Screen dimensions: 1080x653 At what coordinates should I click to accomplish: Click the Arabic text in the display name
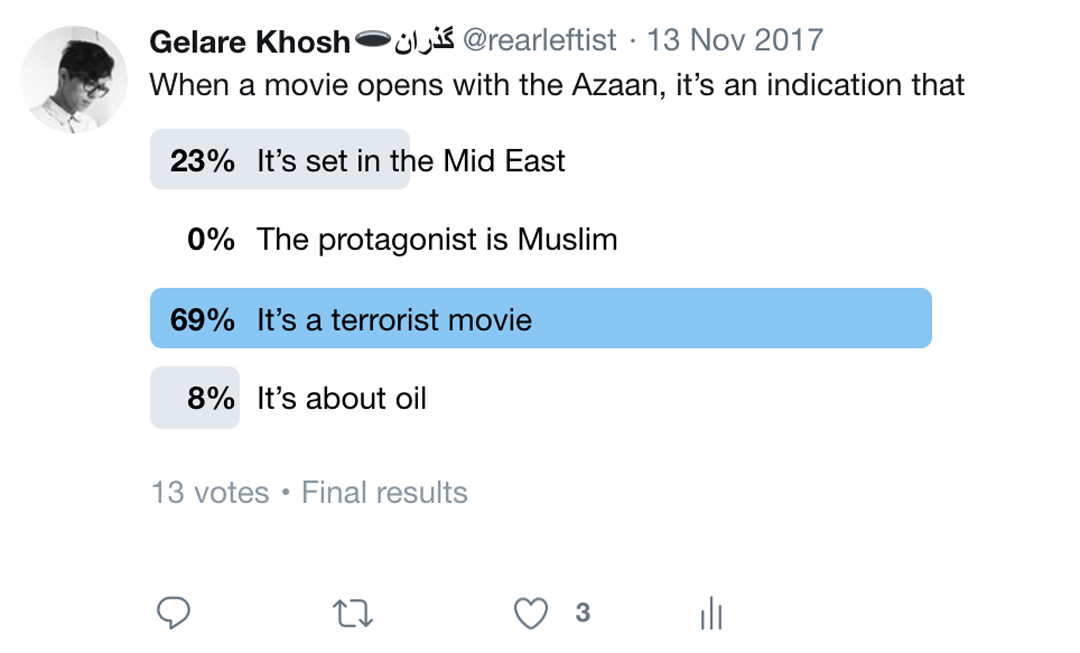click(x=425, y=40)
